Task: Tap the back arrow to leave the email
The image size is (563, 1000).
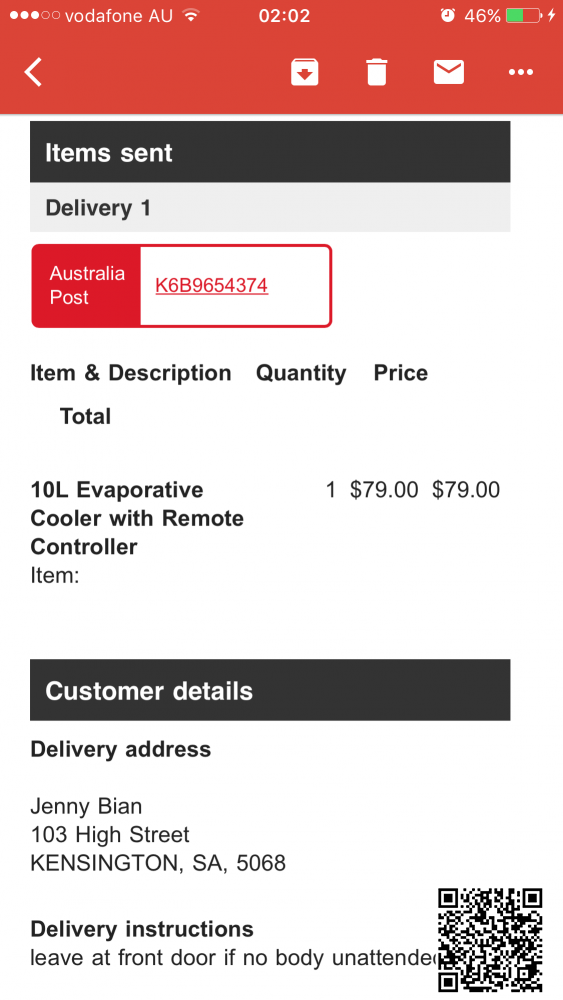Action: 33,71
